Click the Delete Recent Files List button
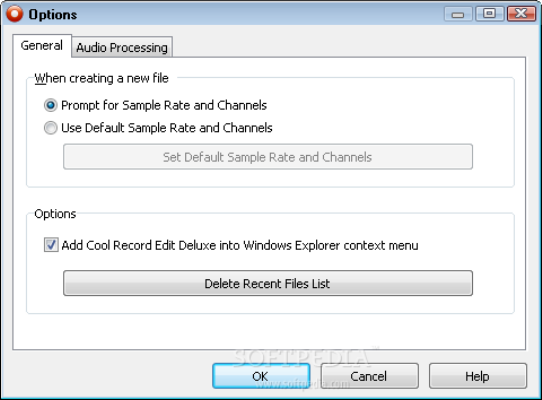 268,283
